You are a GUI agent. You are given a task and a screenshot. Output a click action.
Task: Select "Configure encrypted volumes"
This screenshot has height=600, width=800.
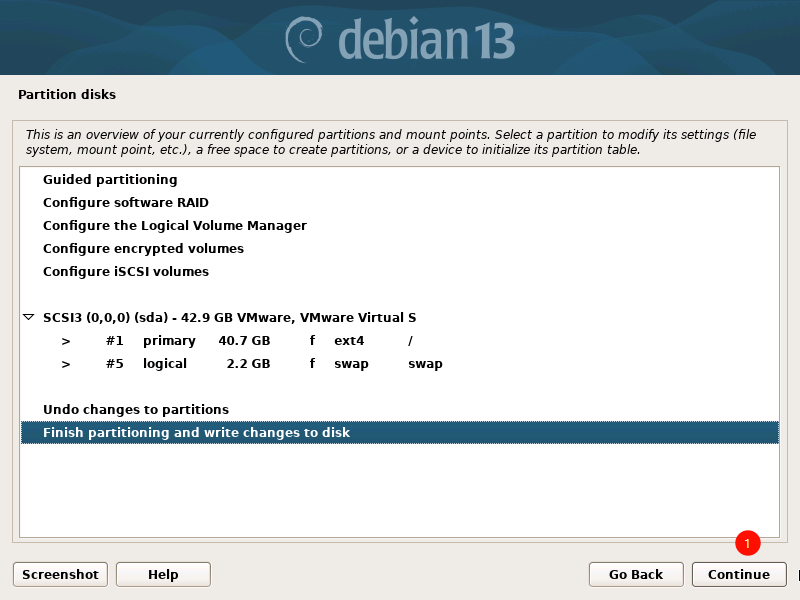tap(143, 248)
